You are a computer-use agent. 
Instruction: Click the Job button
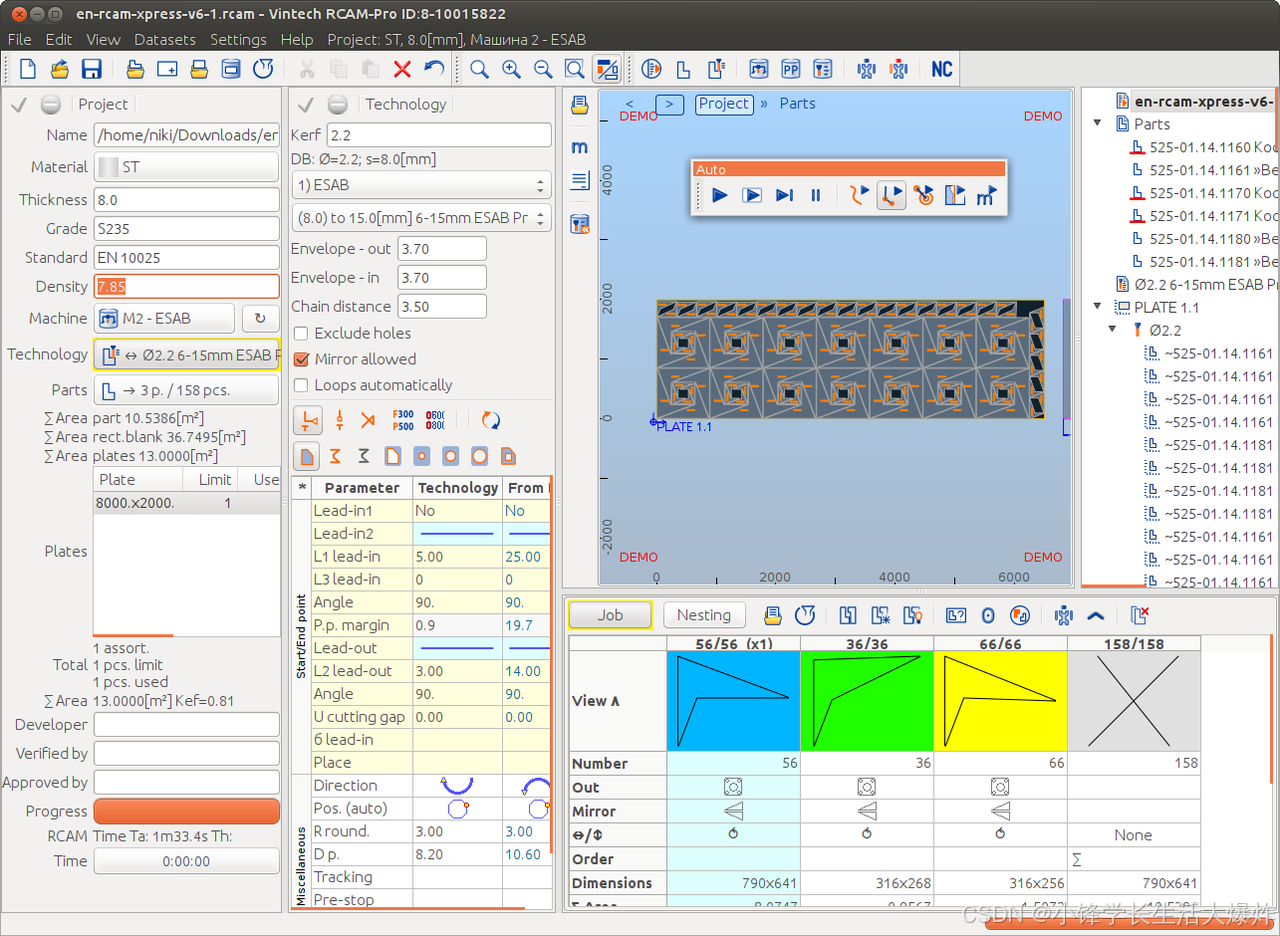point(610,615)
